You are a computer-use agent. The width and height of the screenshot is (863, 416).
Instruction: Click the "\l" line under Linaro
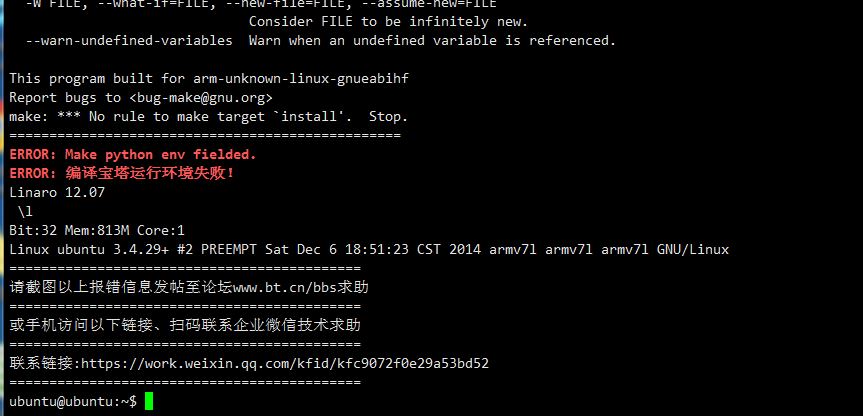click(25, 211)
